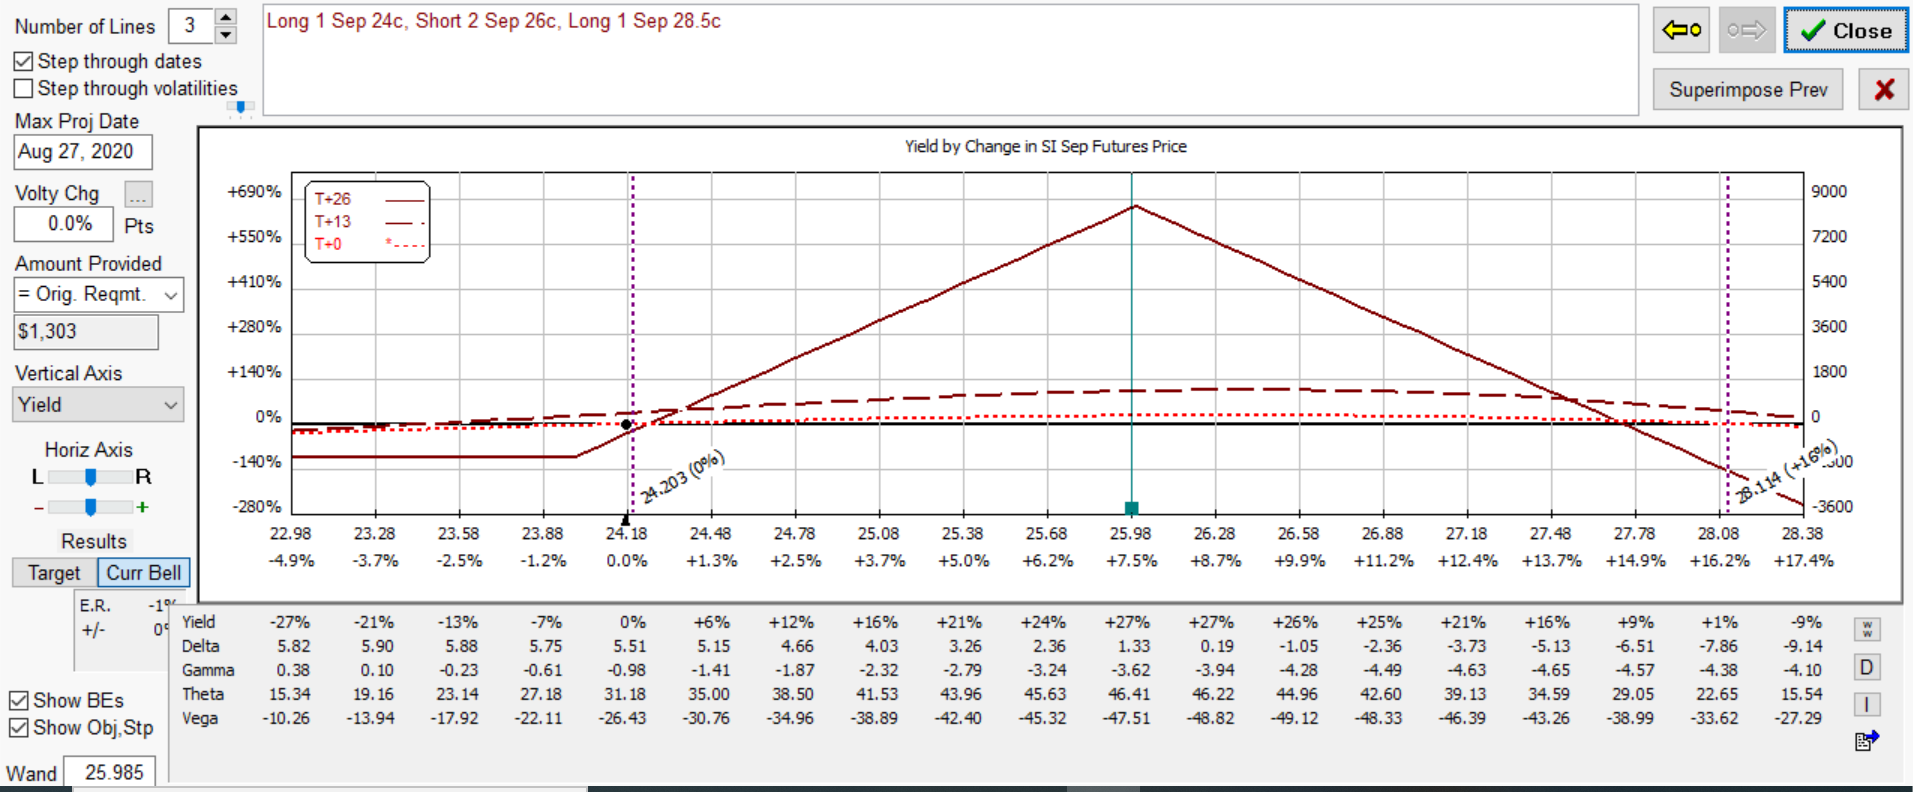Screen dimensions: 1913x792
Task: Click the 25.98 price axis label
Action: tap(1130, 534)
